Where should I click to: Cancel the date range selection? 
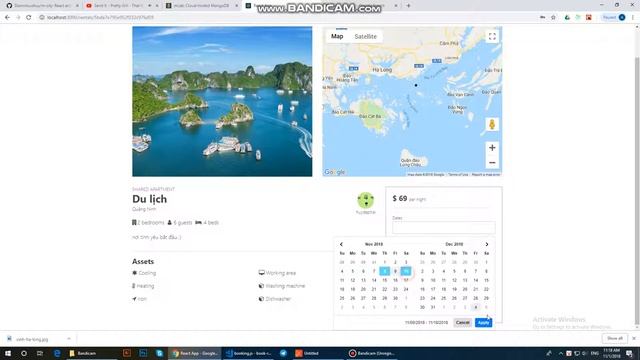(462, 323)
